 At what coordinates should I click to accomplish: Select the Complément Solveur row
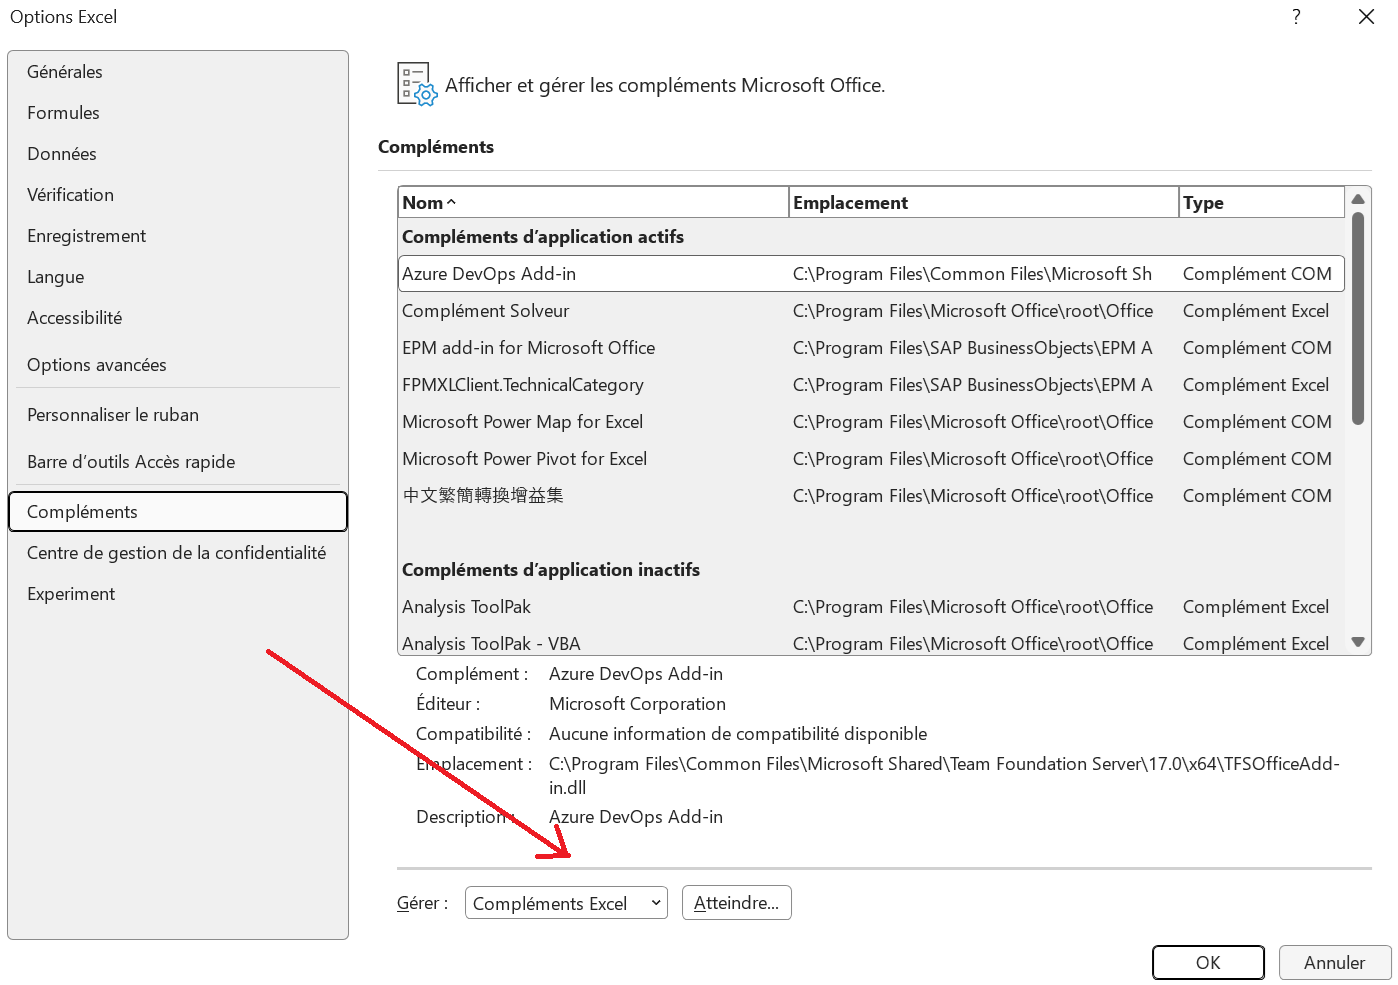pos(871,311)
